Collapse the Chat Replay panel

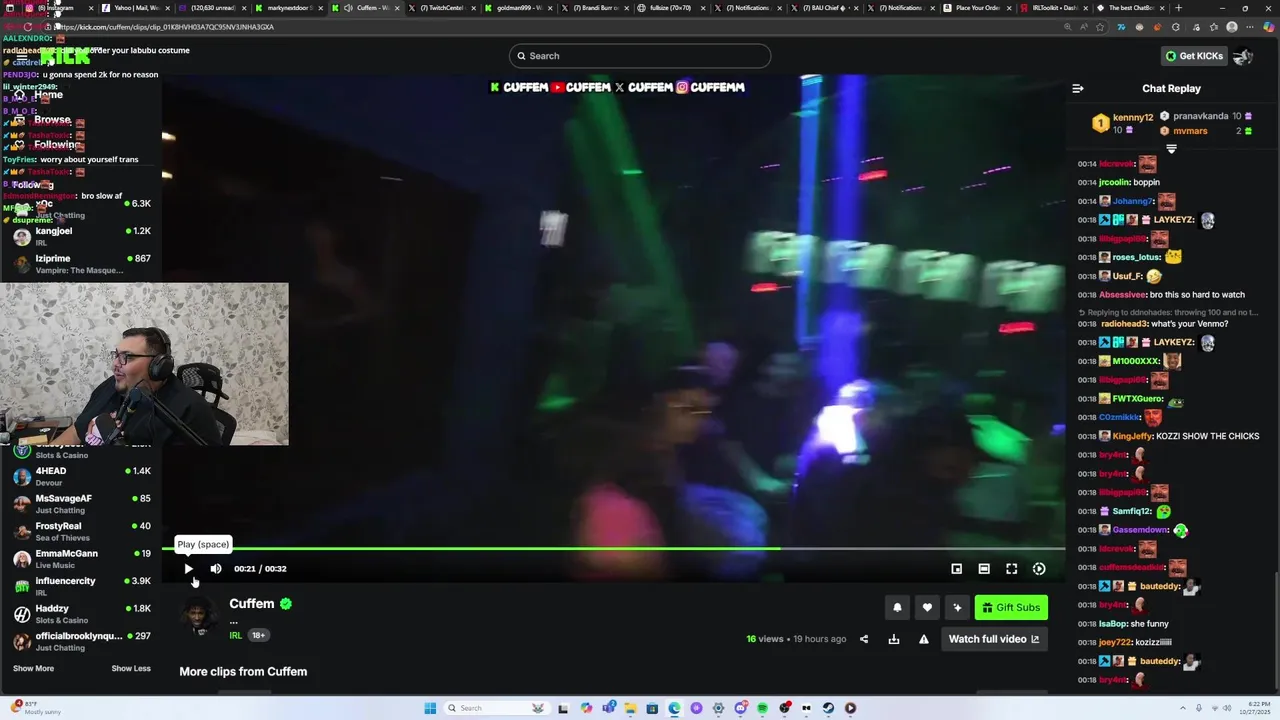[1078, 88]
